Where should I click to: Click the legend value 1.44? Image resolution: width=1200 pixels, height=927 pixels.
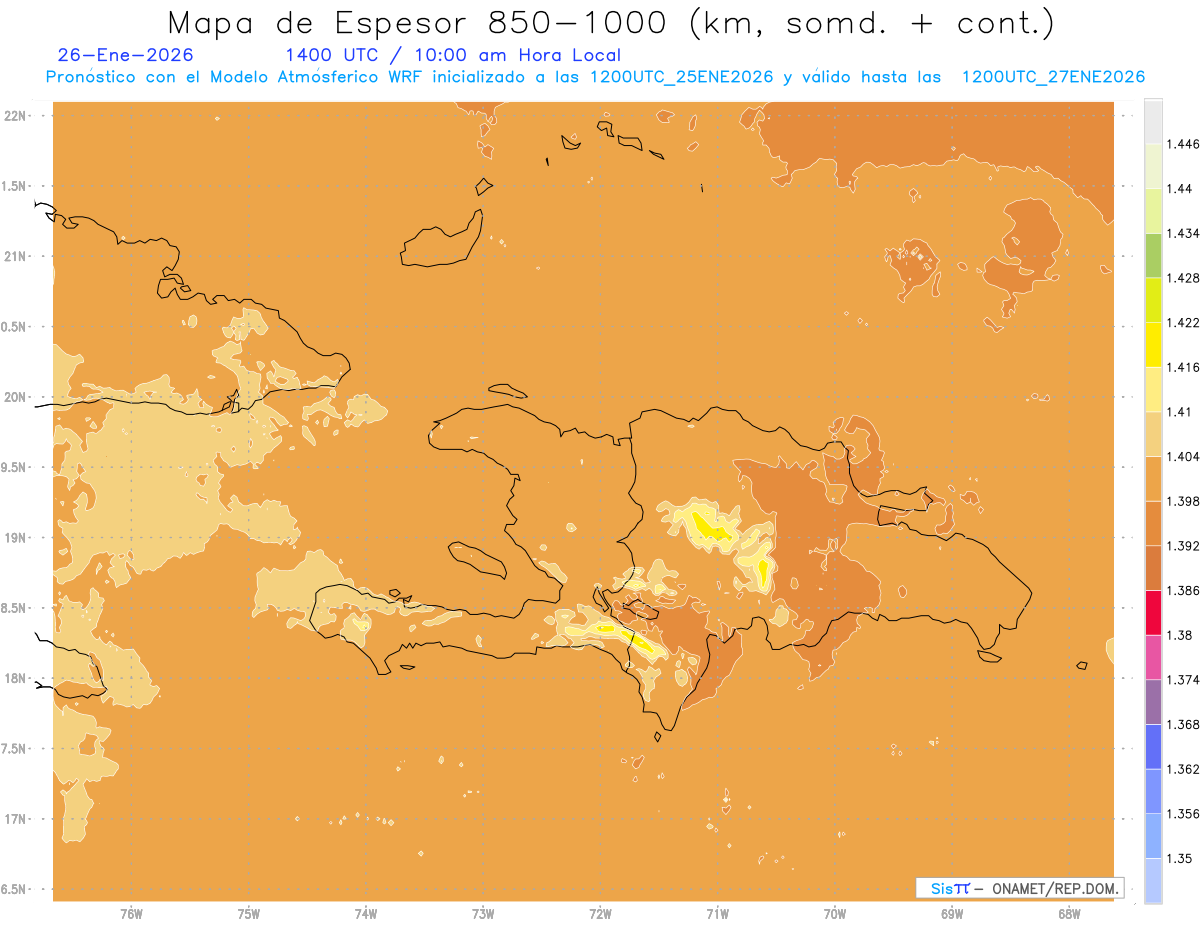click(x=1178, y=189)
